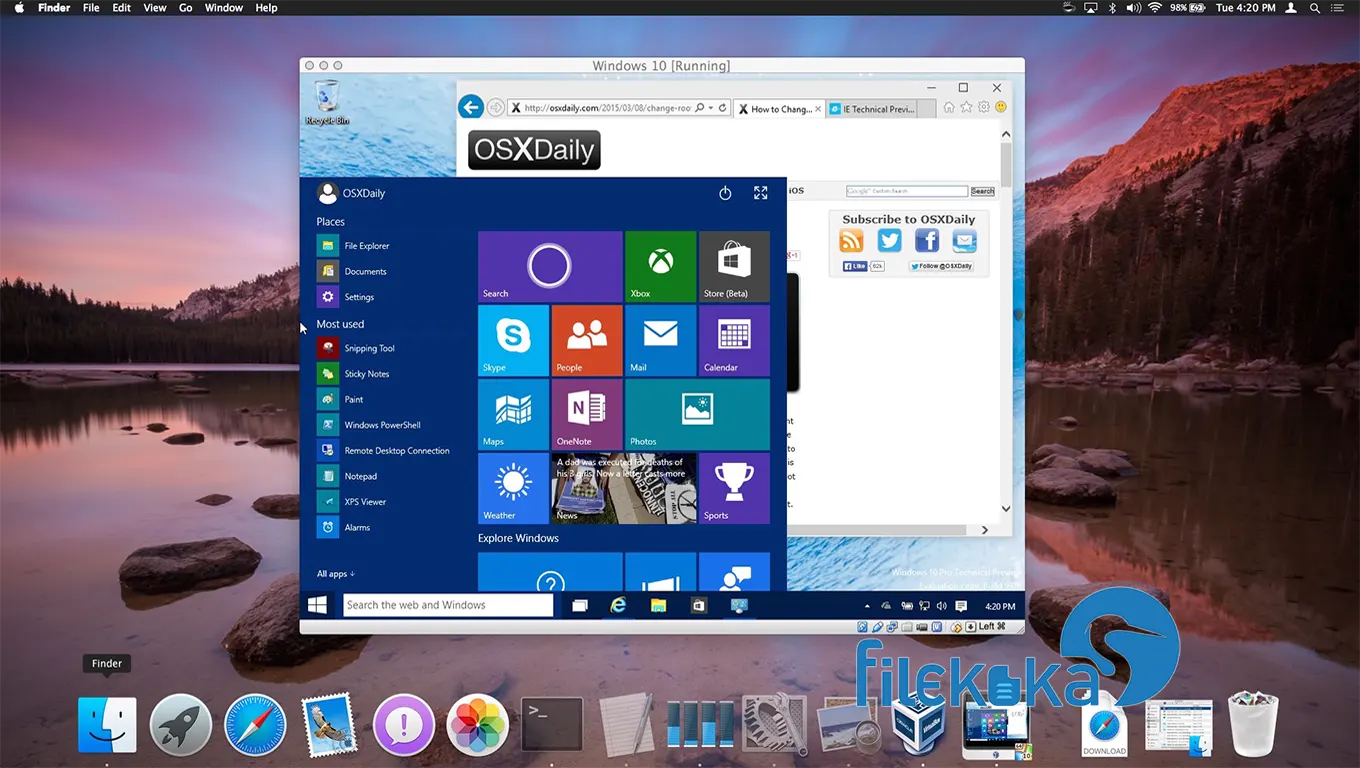Open the IE tools gear

[984, 108]
